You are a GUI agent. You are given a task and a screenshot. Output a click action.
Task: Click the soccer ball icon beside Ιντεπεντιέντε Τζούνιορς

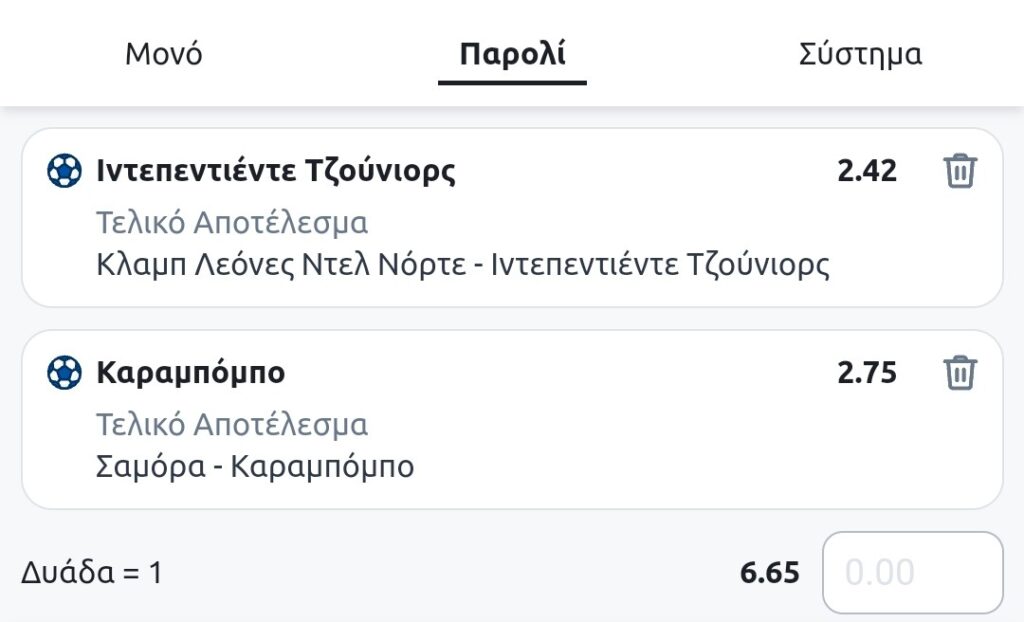(x=64, y=172)
